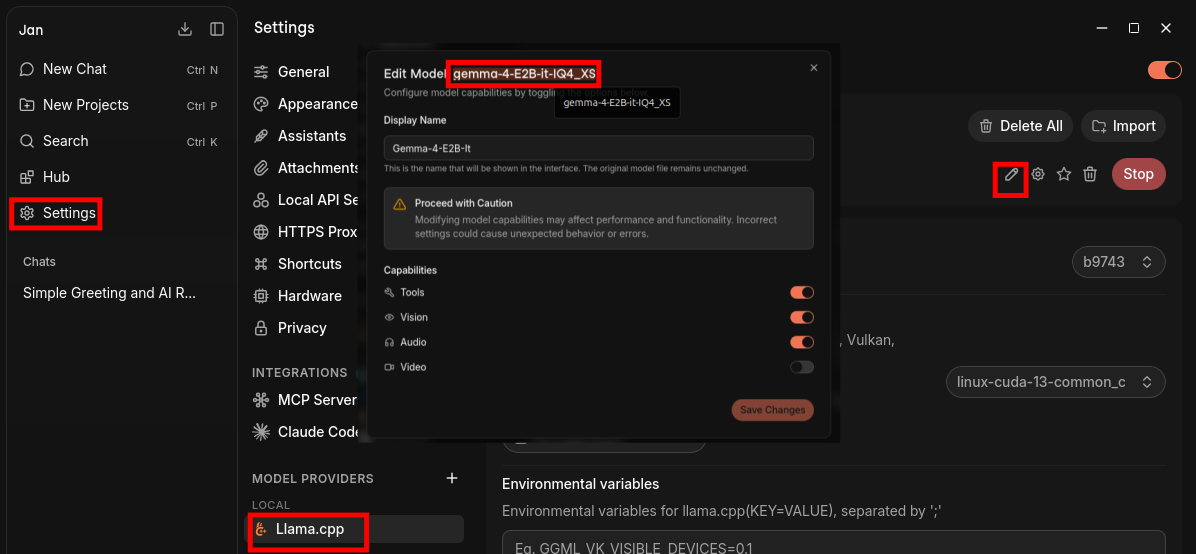The width and height of the screenshot is (1196, 554).
Task: Close the Edit Model dialog
Action: [814, 68]
